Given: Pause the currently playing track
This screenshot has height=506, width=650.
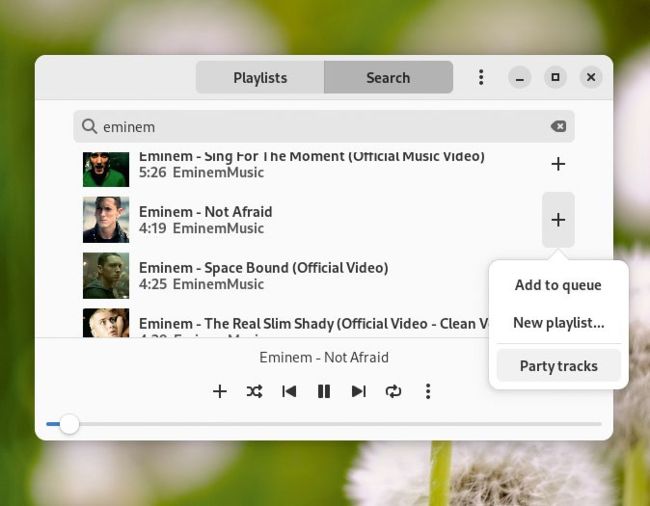Looking at the screenshot, I should (x=324, y=391).
